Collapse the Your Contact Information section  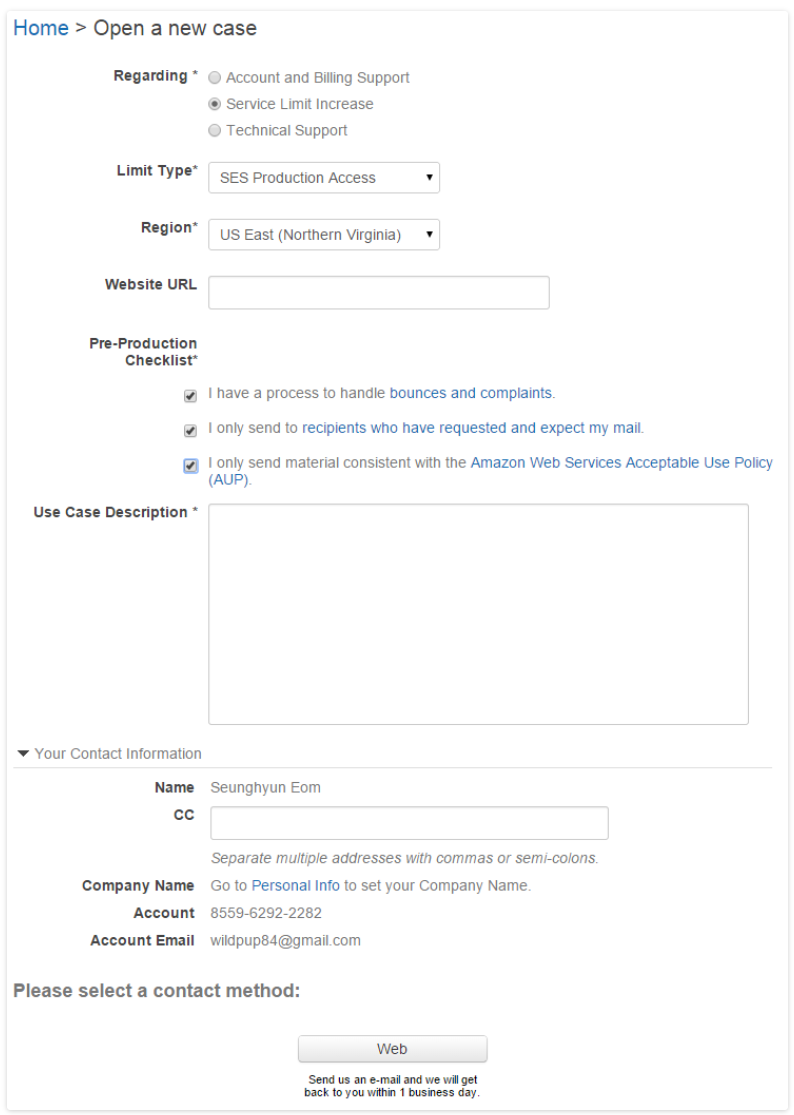click(x=109, y=754)
